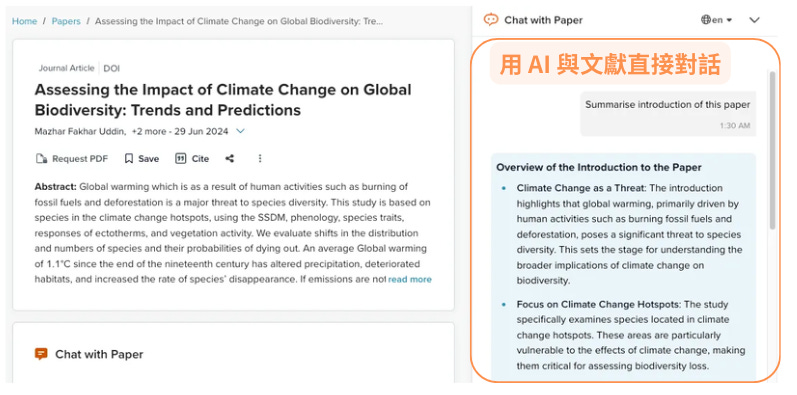Click the lower 'Chat with Paper' card heading
This screenshot has width=797, height=395.
click(x=99, y=354)
